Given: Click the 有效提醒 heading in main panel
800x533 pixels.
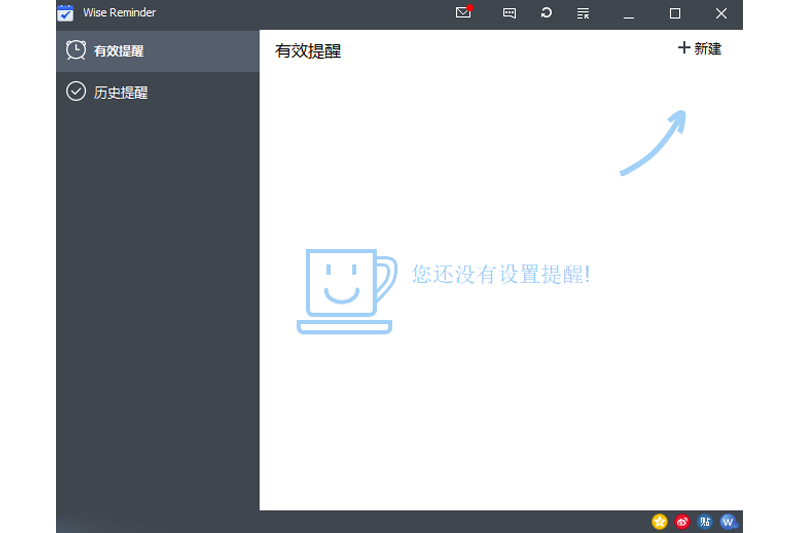Looking at the screenshot, I should point(308,51).
